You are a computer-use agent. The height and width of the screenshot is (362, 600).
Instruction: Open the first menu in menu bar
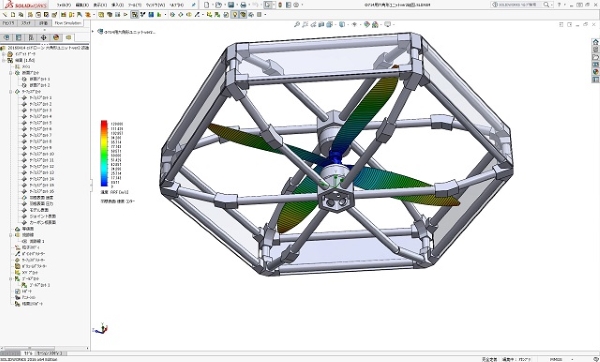(64, 5)
